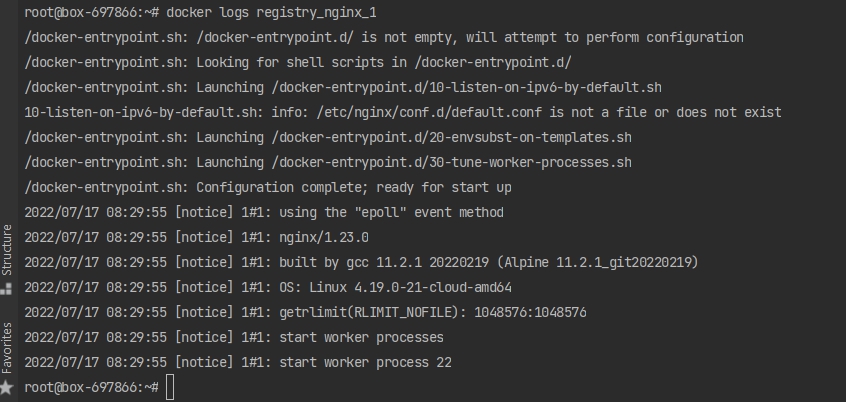
Task: Click the terminal cursor block at the prompt
Action: (170, 387)
